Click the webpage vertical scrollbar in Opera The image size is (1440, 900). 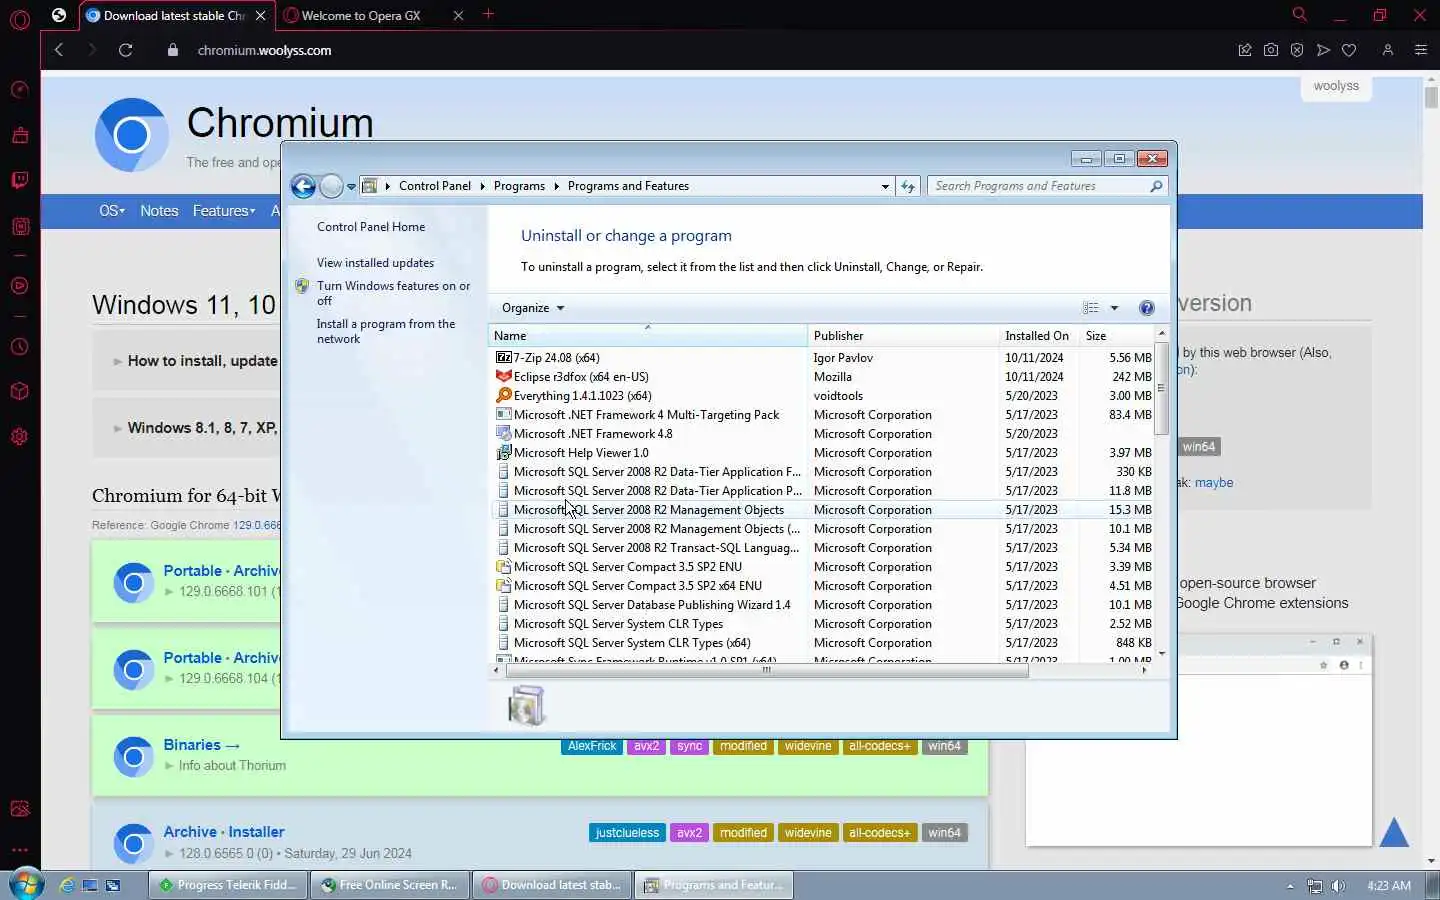[x=1431, y=98]
